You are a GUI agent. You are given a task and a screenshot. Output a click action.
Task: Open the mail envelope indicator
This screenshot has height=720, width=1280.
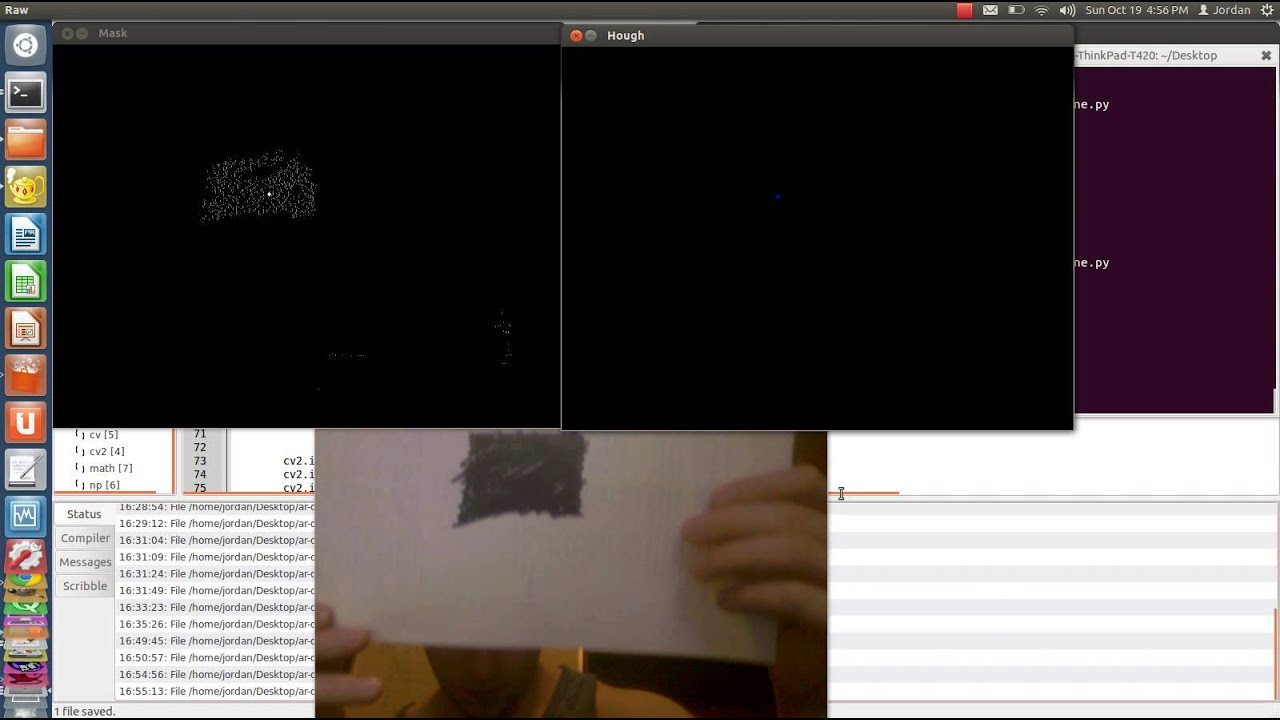coord(990,10)
